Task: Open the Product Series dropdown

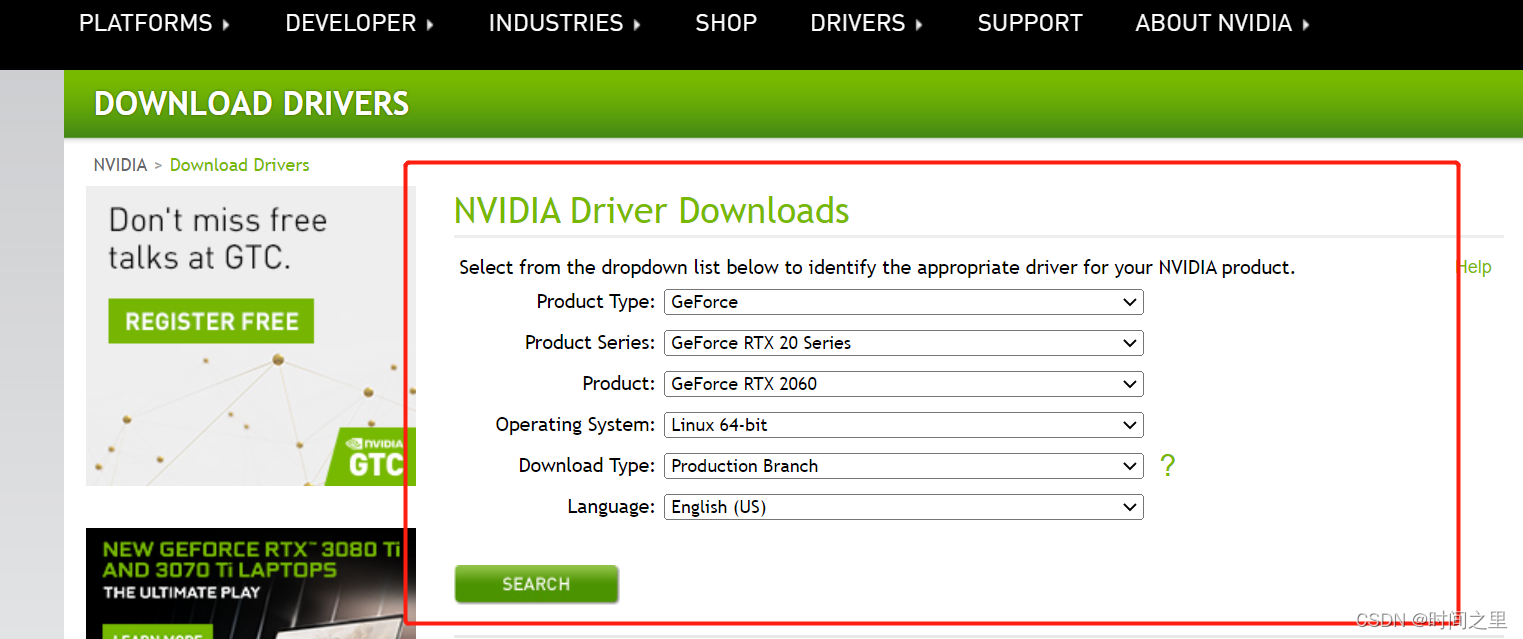Action: 903,343
